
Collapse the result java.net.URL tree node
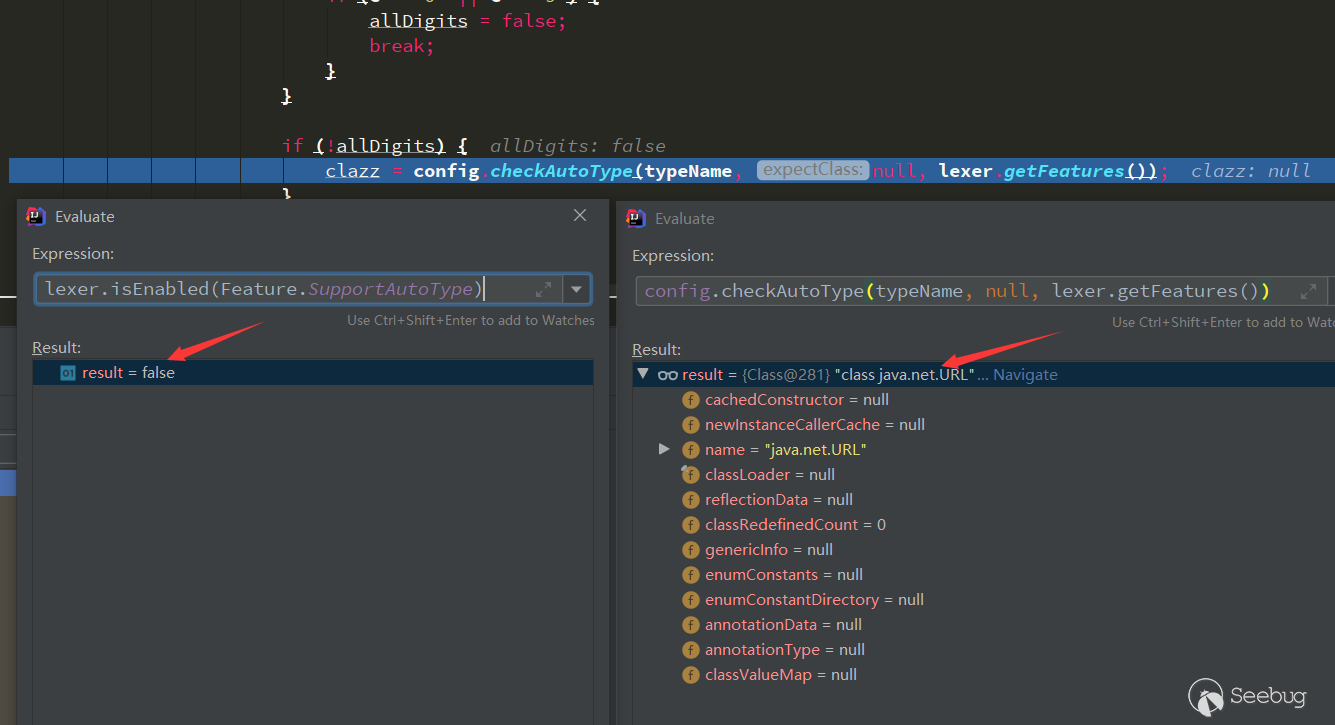(643, 374)
